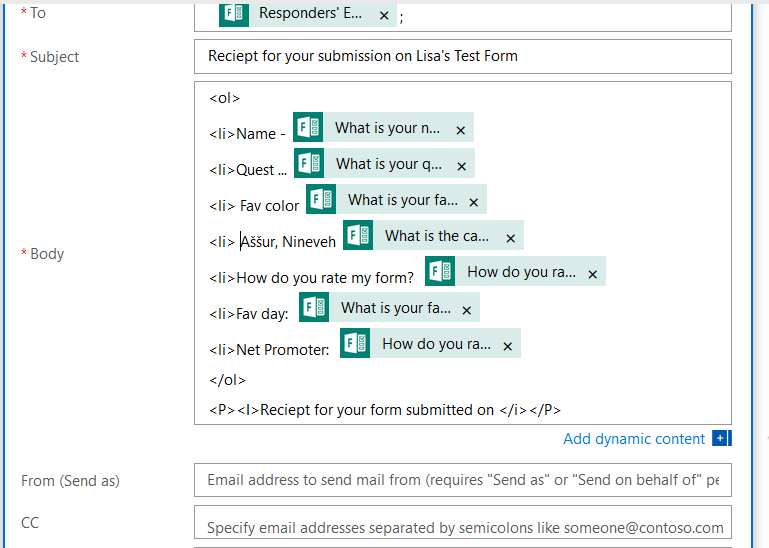769x548 pixels.
Task: Click Forms icon on 'What is your q...' token
Action: click(x=309, y=163)
